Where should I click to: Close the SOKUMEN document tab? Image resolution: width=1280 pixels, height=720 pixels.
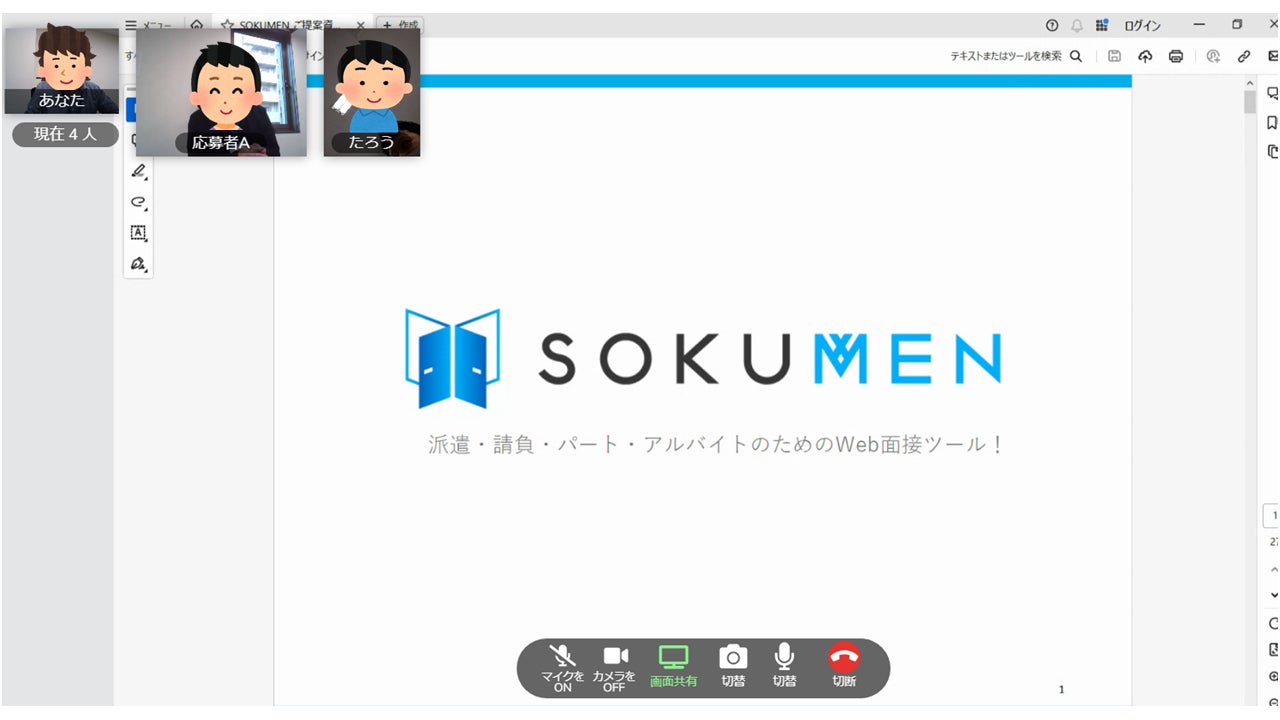(361, 25)
